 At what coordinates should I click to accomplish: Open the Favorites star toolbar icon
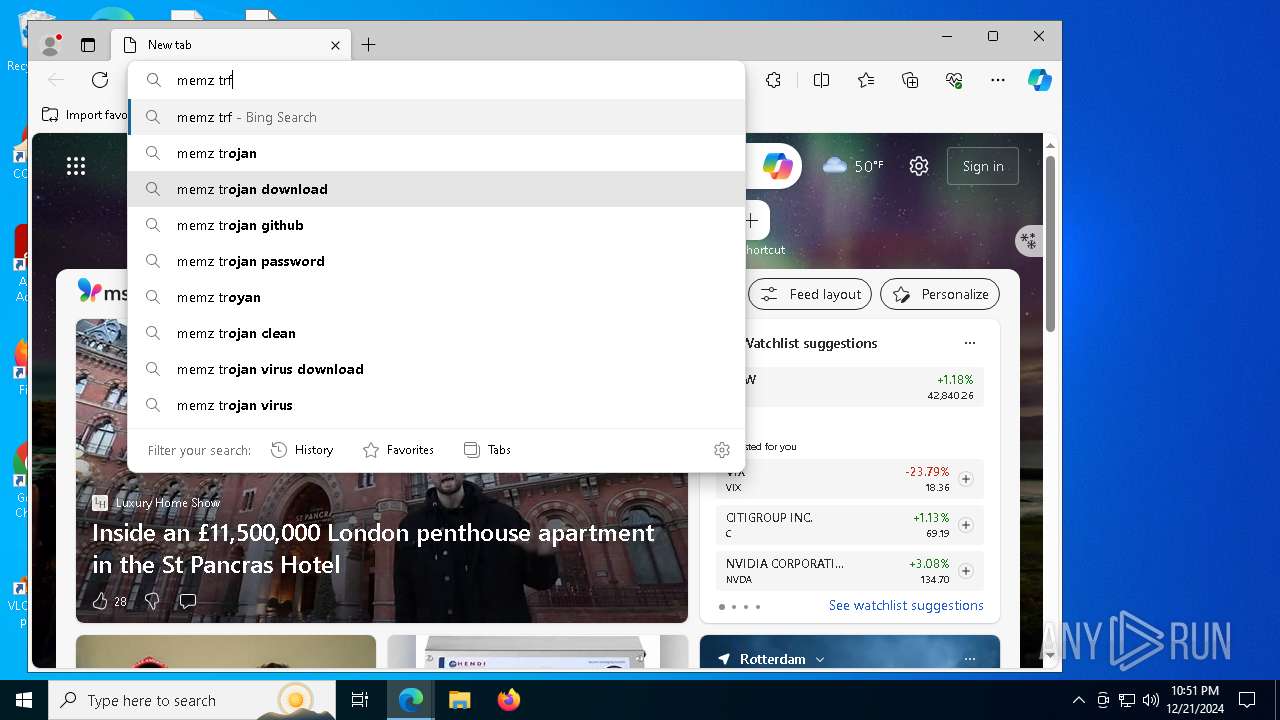866,80
